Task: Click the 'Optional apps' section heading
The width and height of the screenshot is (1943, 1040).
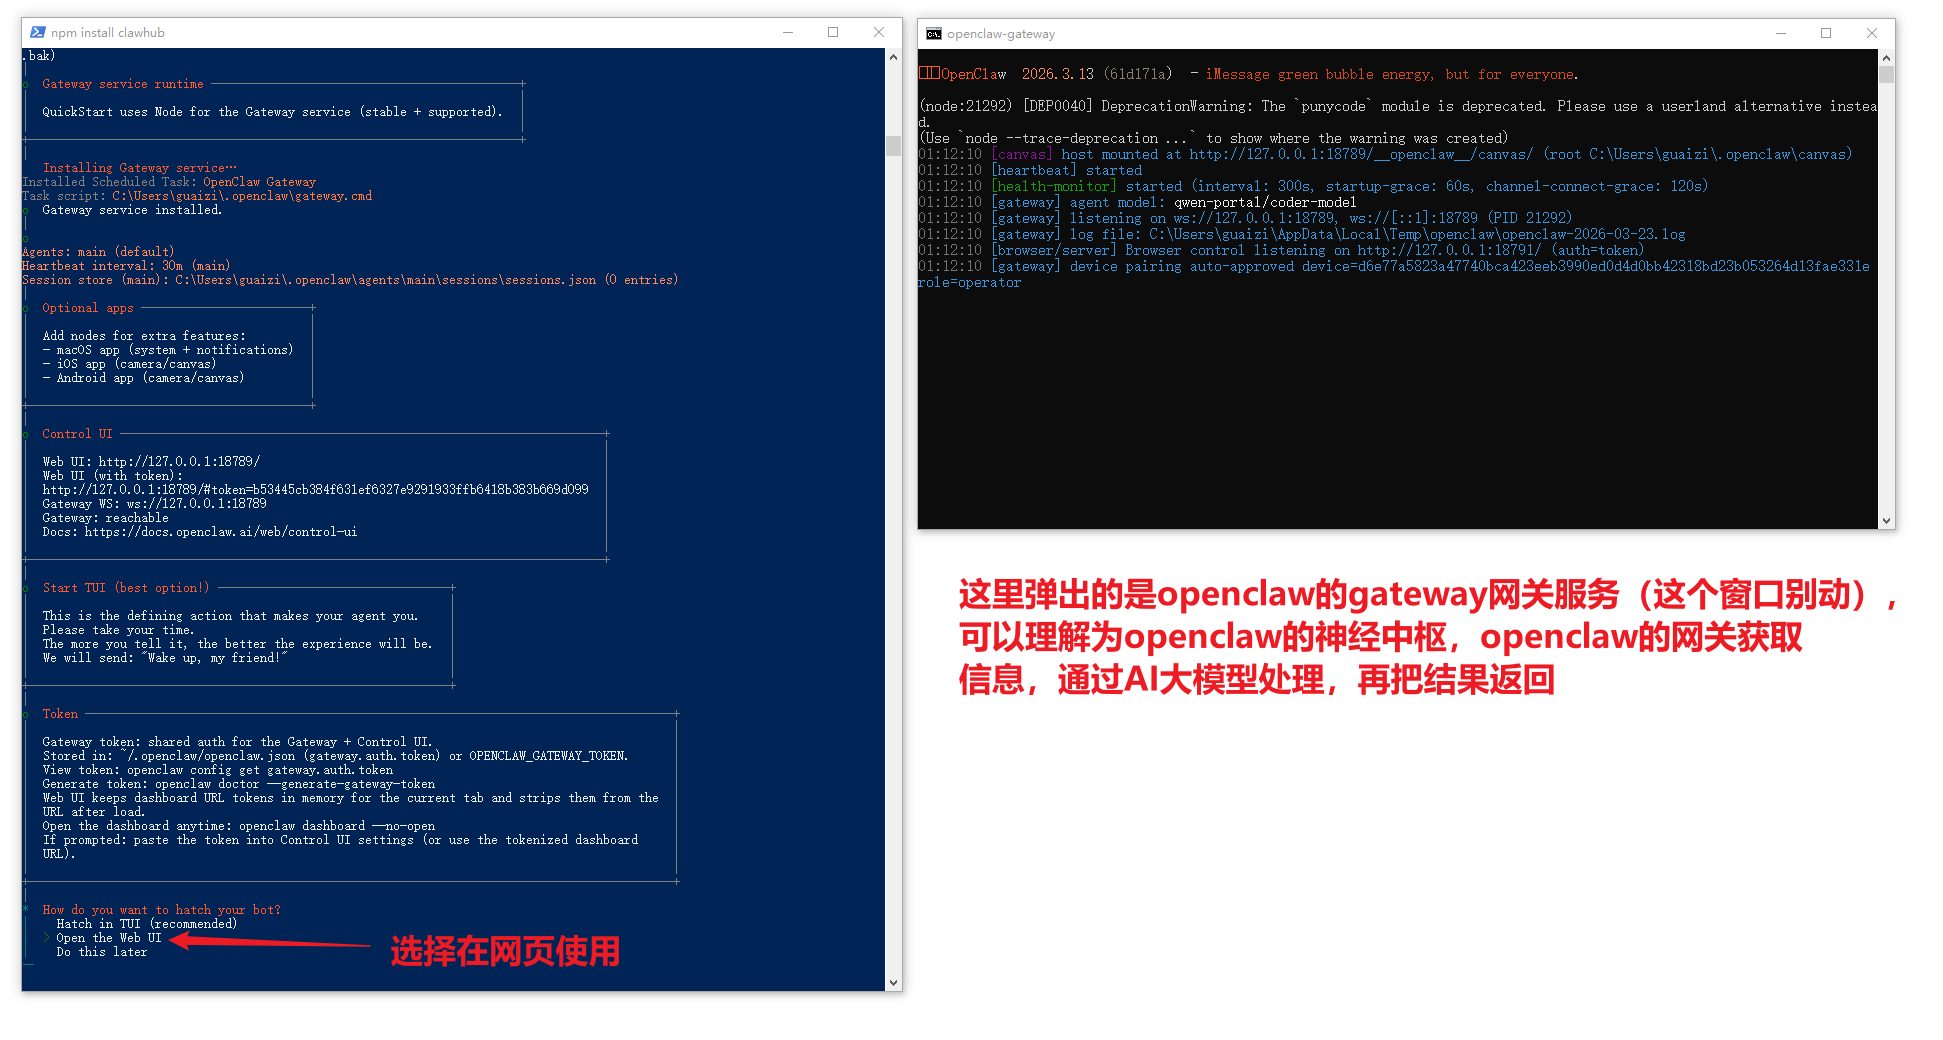Action: click(88, 308)
